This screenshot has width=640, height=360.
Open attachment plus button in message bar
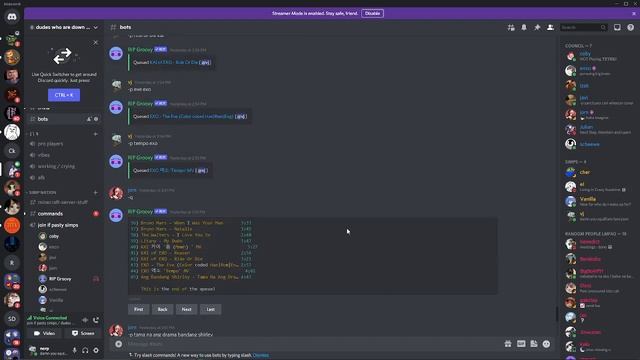point(118,344)
